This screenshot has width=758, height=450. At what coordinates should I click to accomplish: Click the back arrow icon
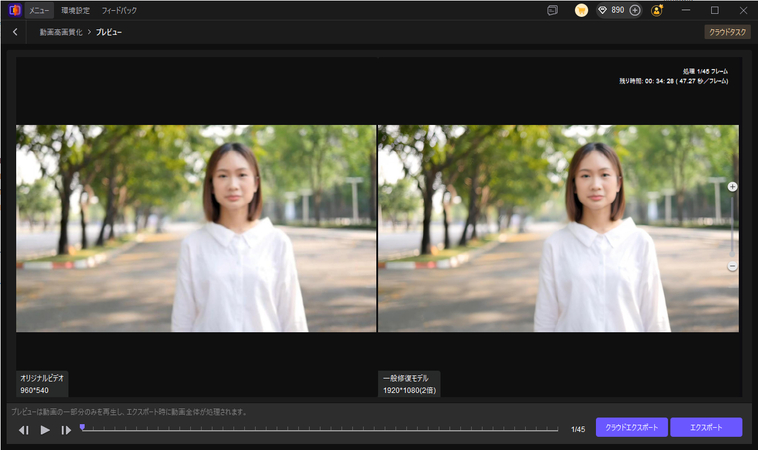pyautogui.click(x=15, y=32)
